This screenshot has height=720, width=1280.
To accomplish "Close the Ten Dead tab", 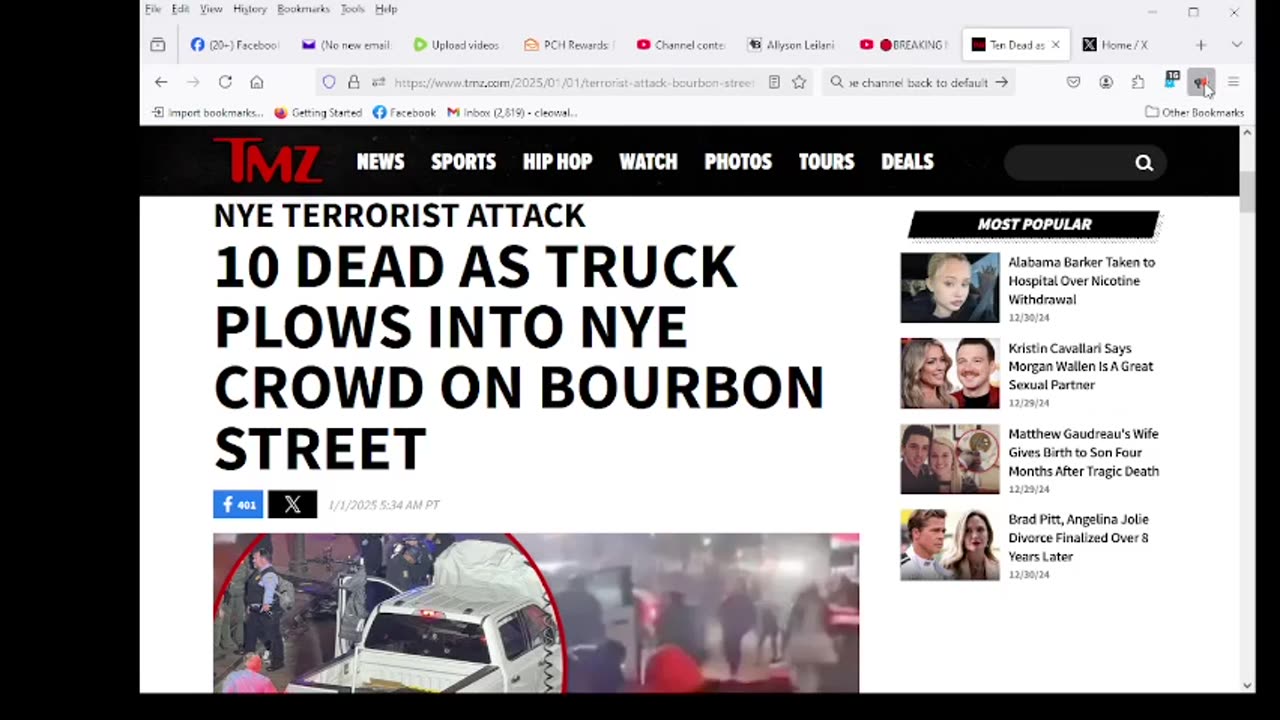I will pyautogui.click(x=1055, y=45).
